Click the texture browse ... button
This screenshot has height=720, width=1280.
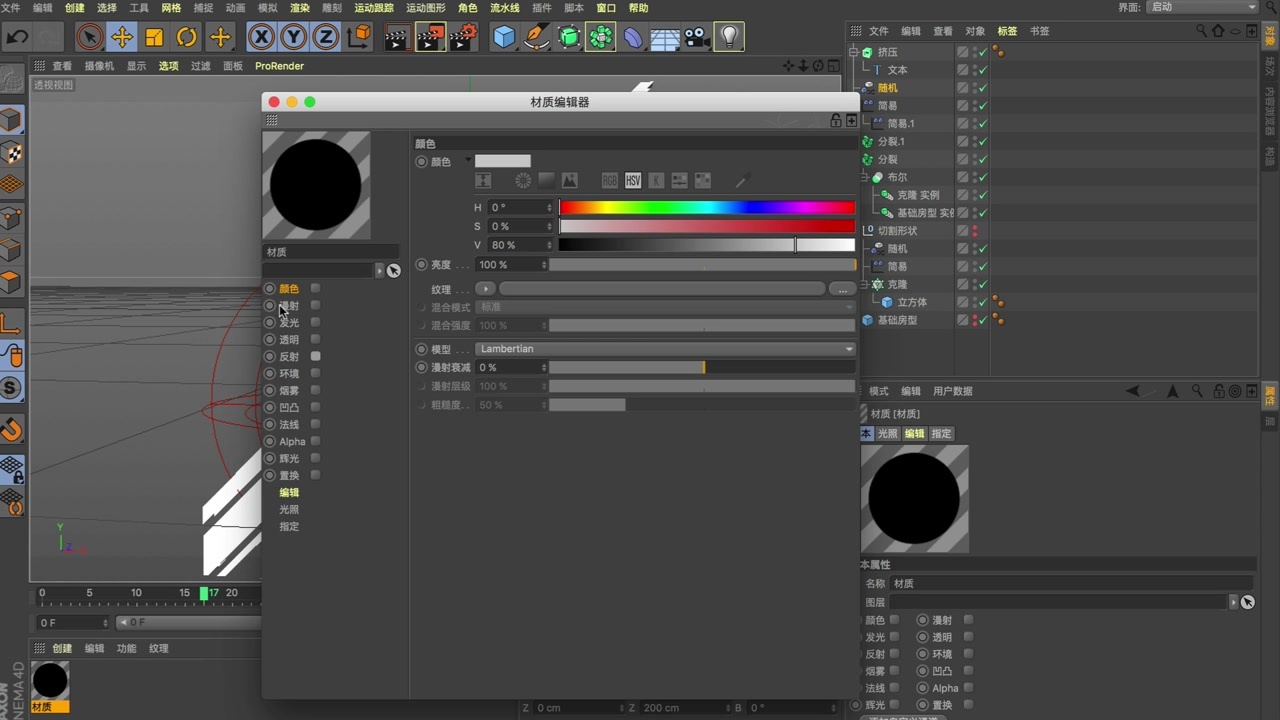[x=842, y=289]
